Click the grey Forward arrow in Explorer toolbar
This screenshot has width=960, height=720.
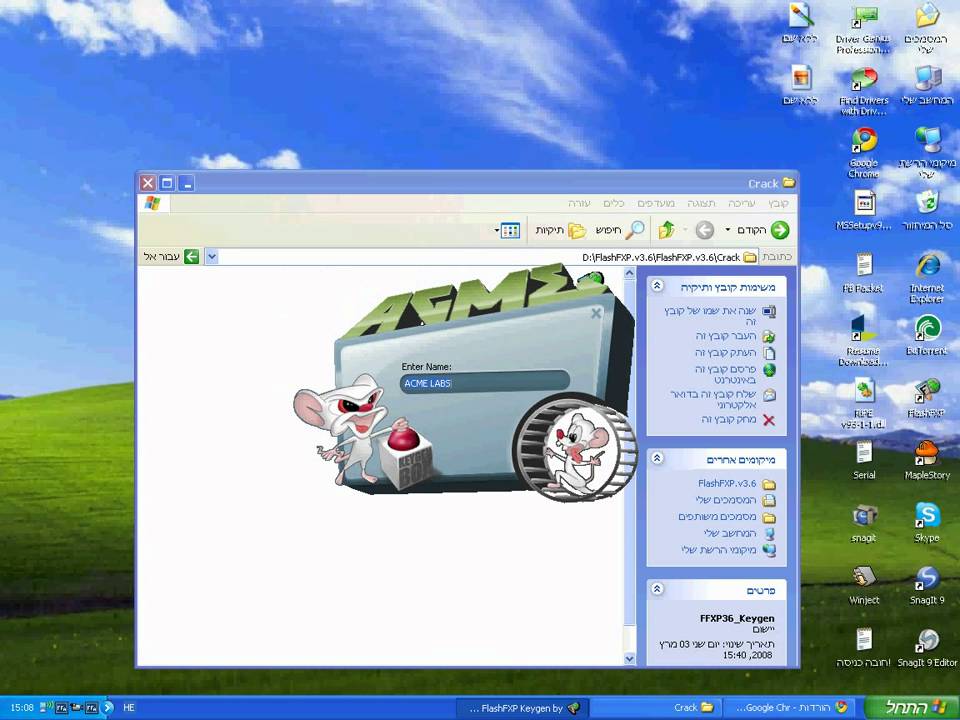[x=705, y=230]
